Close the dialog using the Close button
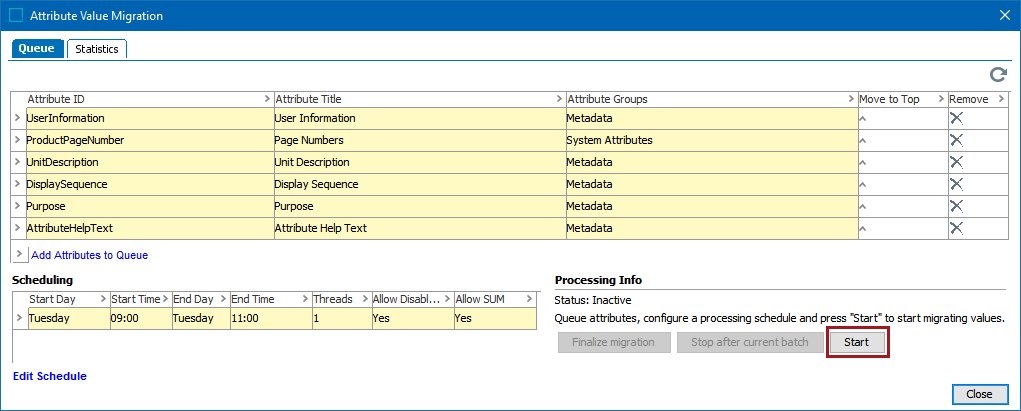The width and height of the screenshot is (1021, 411). tap(979, 394)
